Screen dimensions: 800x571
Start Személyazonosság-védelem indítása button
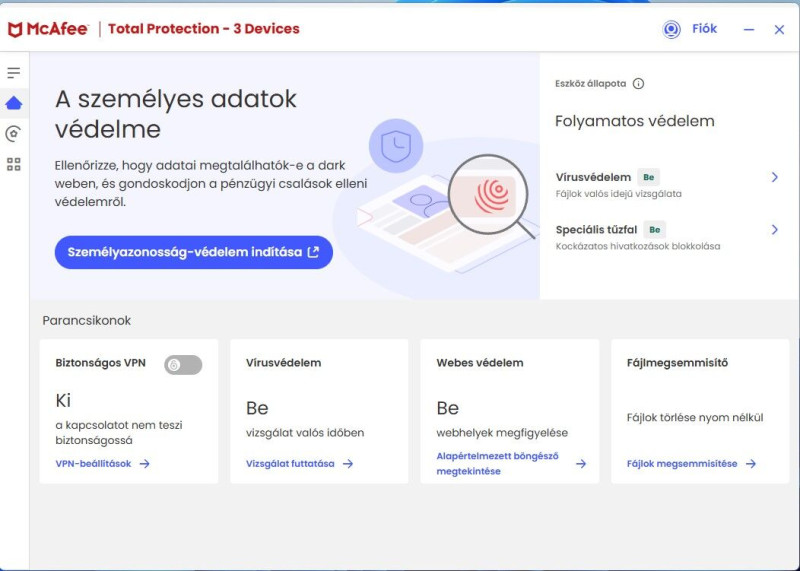tap(193, 252)
